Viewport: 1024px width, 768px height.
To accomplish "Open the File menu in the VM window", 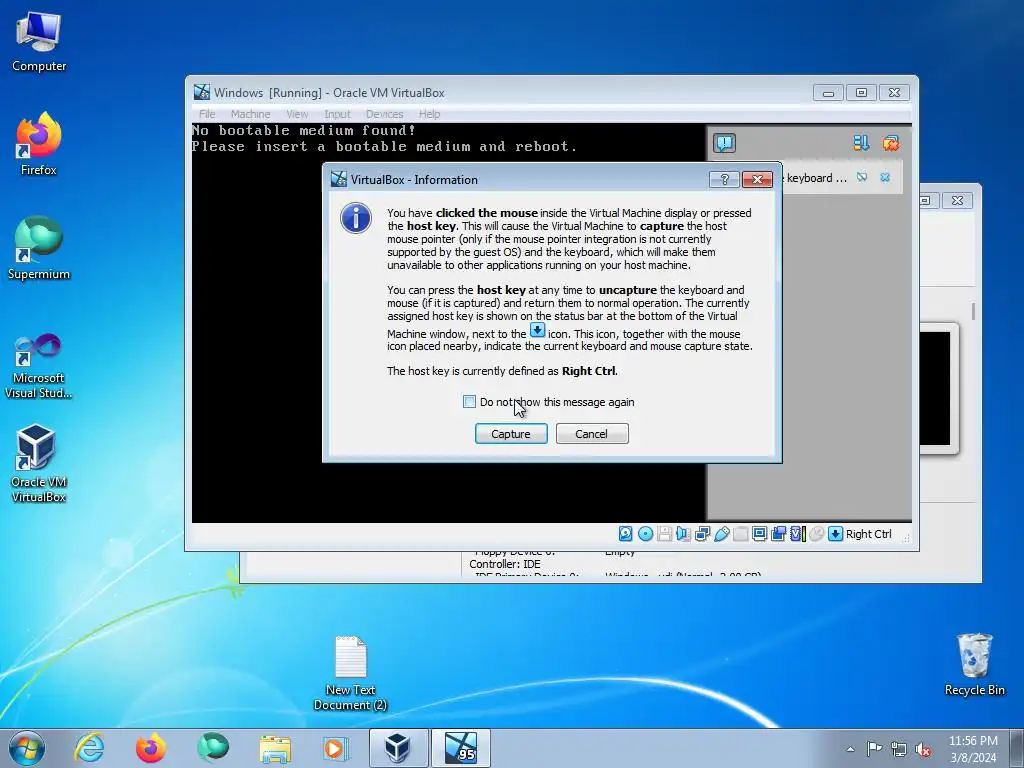I will point(207,114).
